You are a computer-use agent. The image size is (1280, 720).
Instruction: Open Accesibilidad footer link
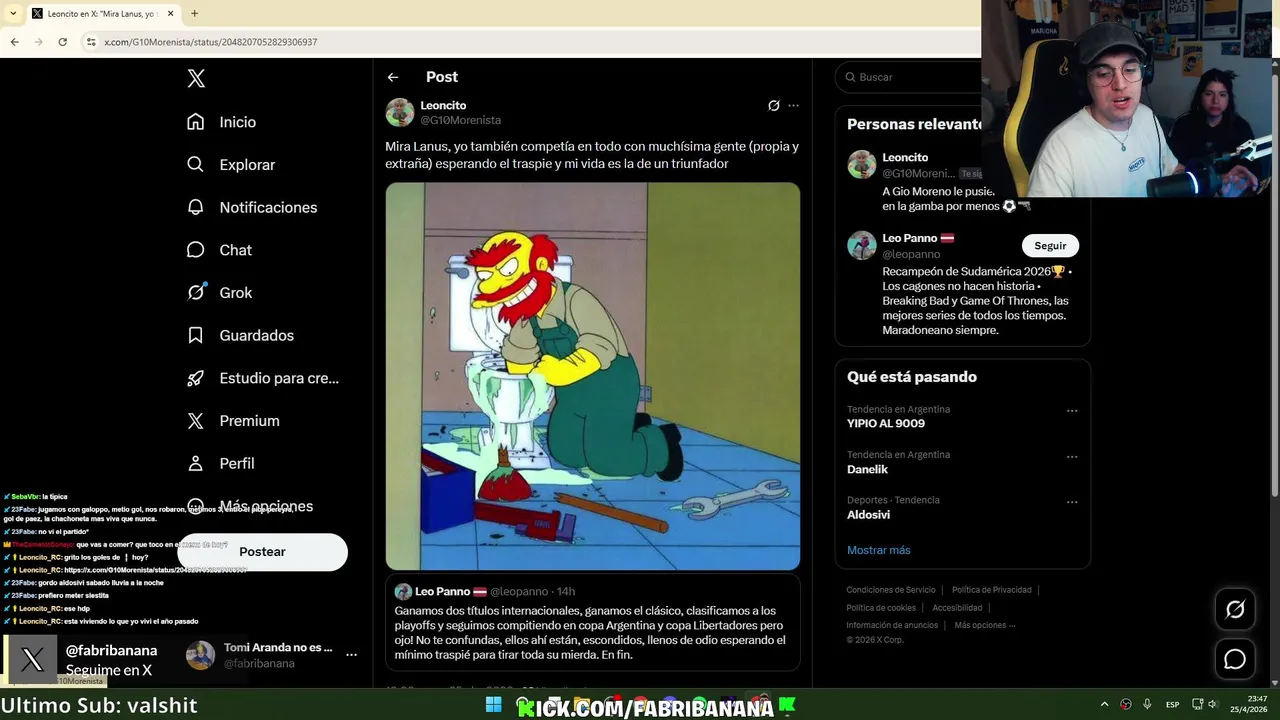(x=957, y=608)
